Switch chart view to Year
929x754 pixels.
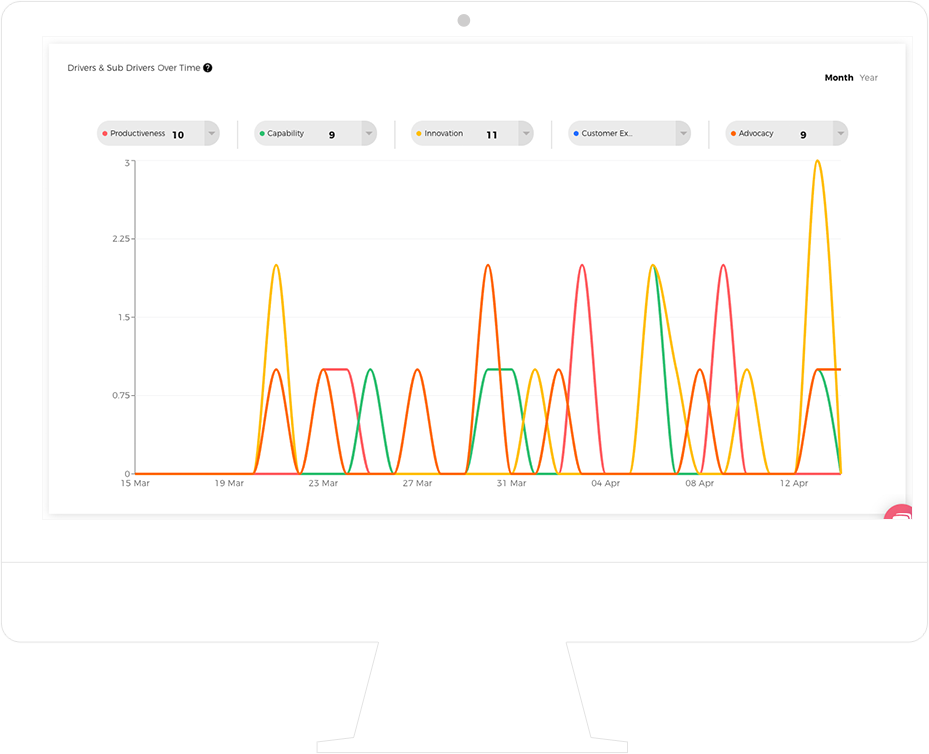click(x=869, y=78)
